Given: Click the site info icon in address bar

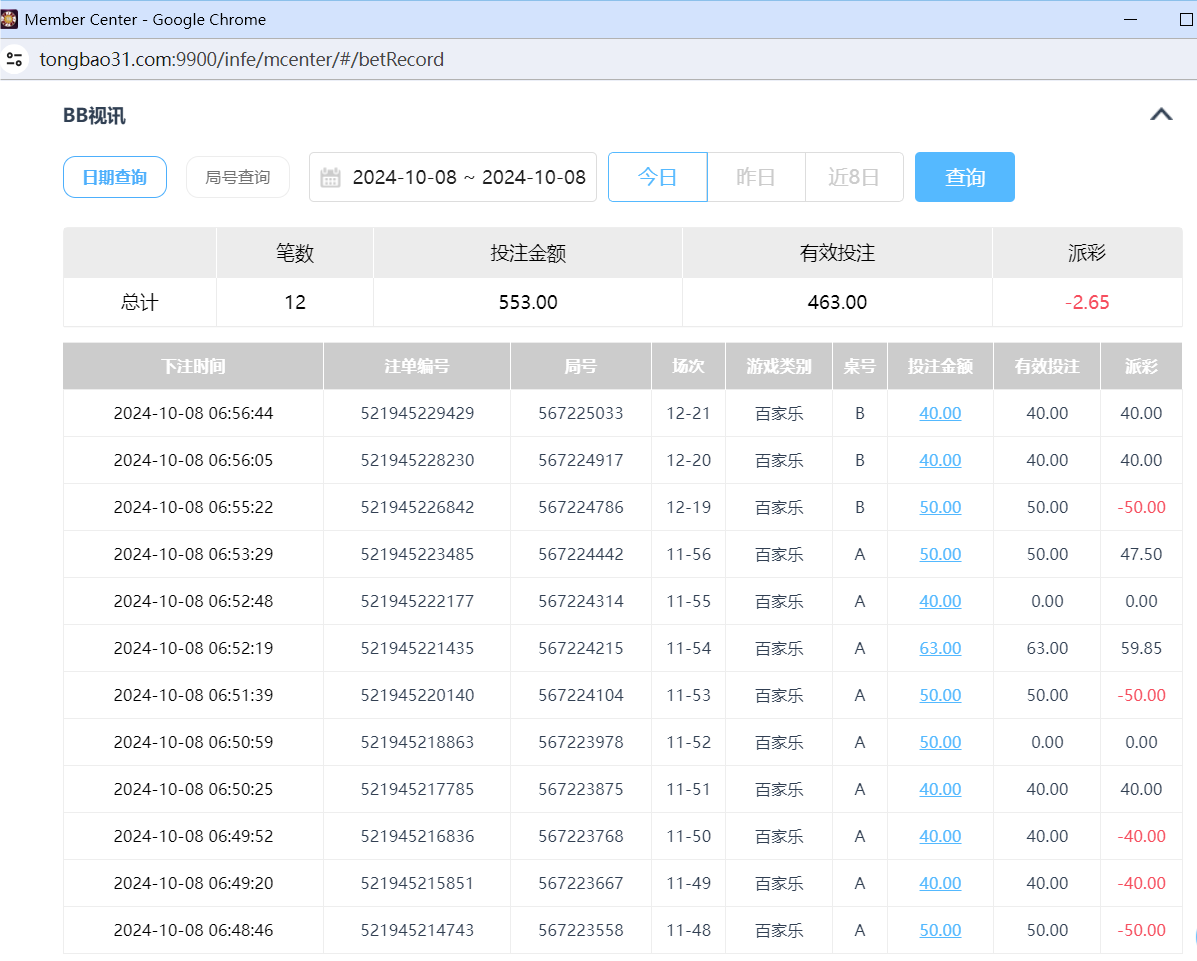Looking at the screenshot, I should coord(14,59).
